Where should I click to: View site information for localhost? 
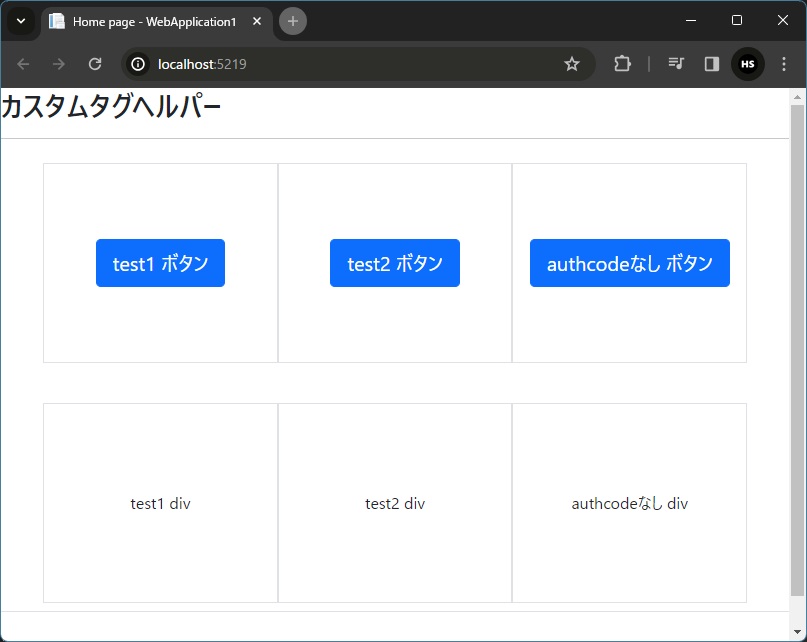pyautogui.click(x=139, y=64)
